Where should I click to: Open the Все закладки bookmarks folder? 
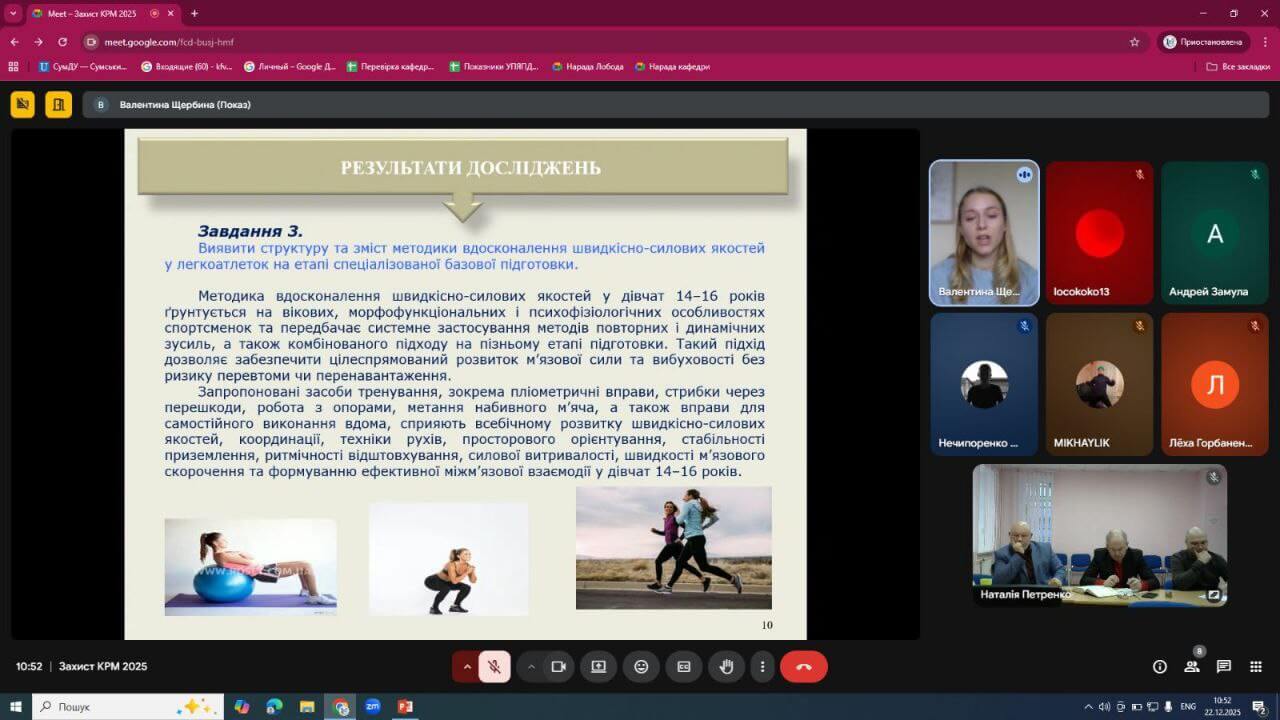(x=1238, y=67)
